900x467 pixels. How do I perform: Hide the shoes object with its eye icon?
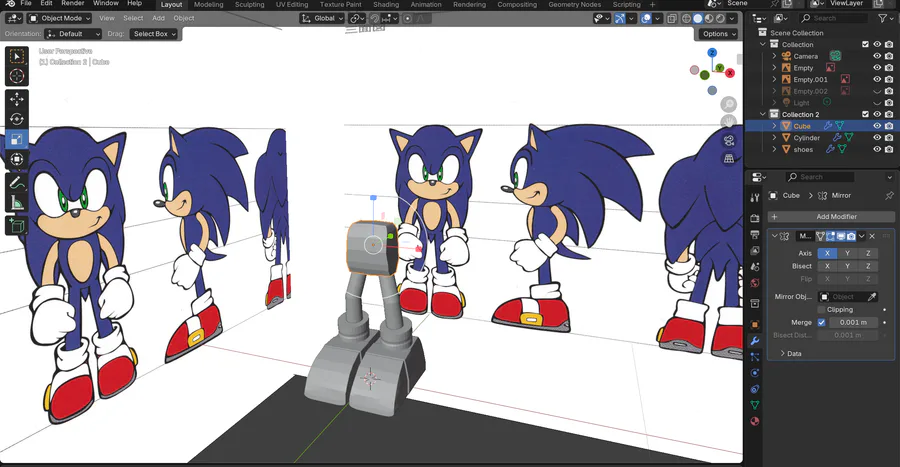point(877,149)
